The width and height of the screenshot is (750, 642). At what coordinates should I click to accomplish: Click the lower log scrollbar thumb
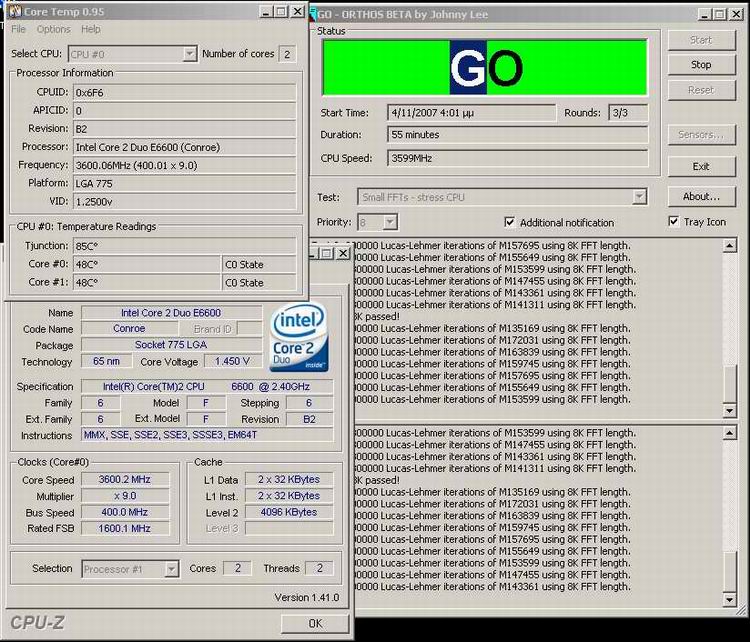point(729,572)
